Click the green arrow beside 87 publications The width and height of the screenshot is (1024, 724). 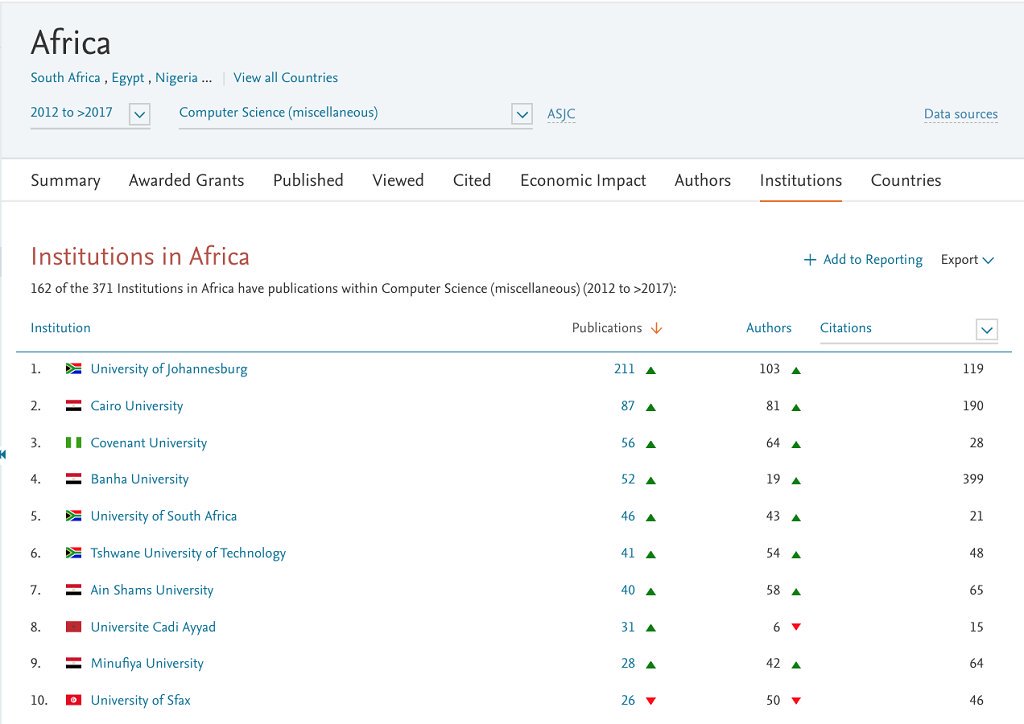click(650, 407)
